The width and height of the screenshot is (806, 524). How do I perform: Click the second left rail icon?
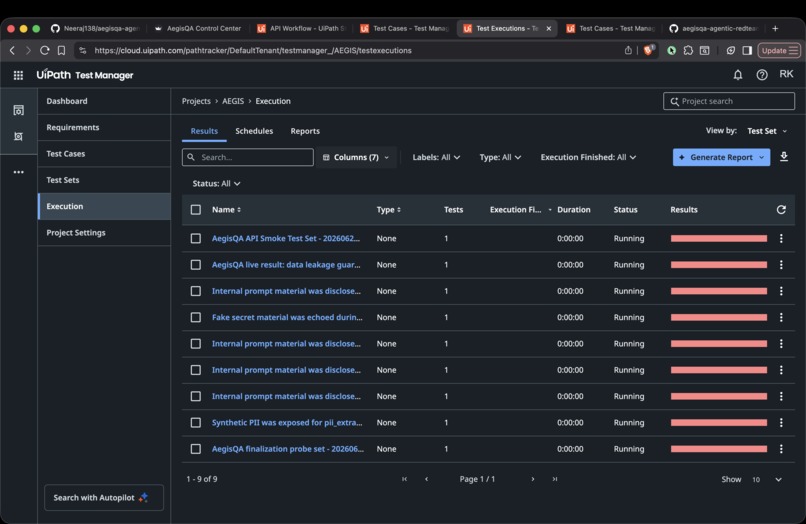tap(19, 136)
